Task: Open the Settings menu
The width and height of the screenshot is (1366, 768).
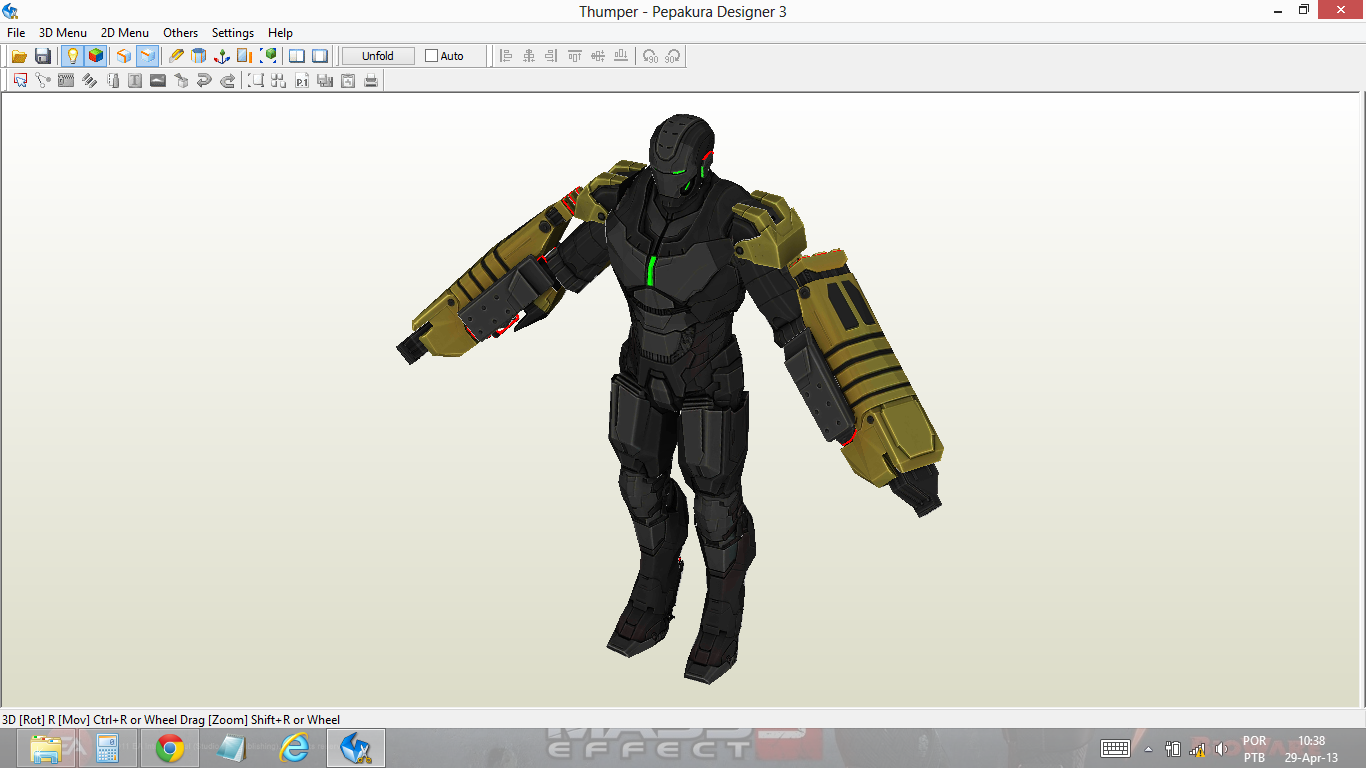Action: click(x=233, y=32)
